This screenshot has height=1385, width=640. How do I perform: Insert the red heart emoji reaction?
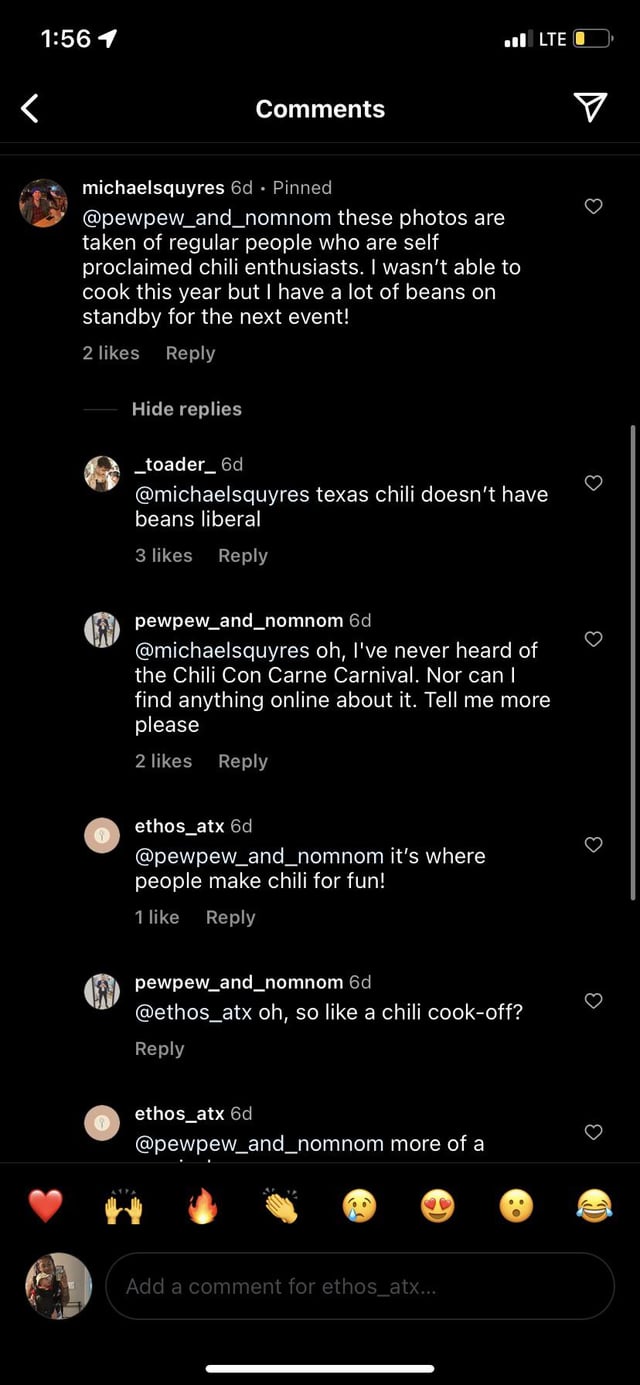(x=46, y=1206)
